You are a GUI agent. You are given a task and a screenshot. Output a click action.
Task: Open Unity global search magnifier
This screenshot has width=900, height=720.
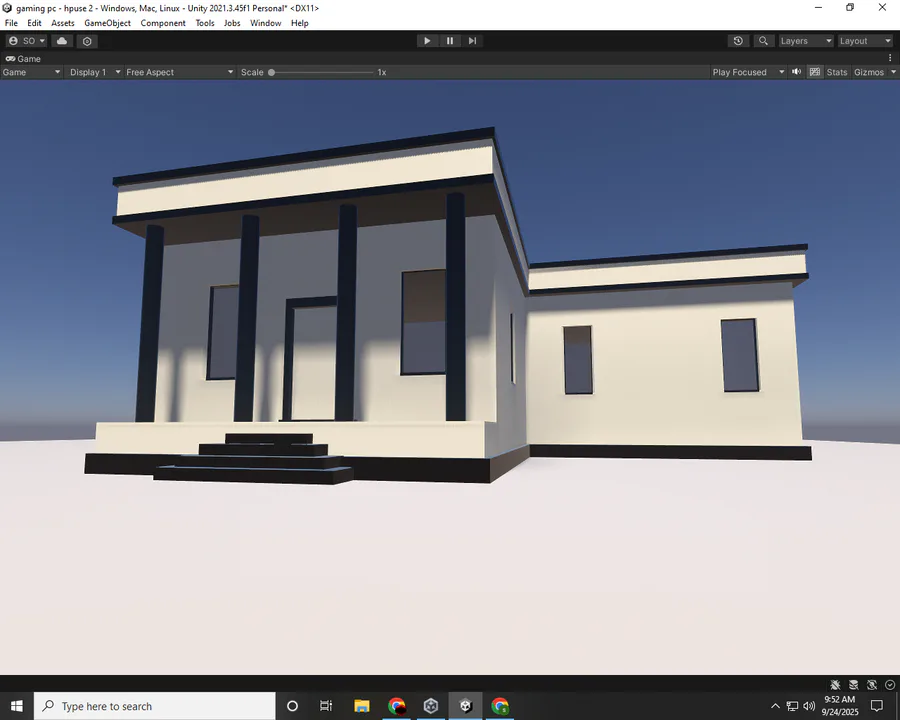tap(763, 41)
